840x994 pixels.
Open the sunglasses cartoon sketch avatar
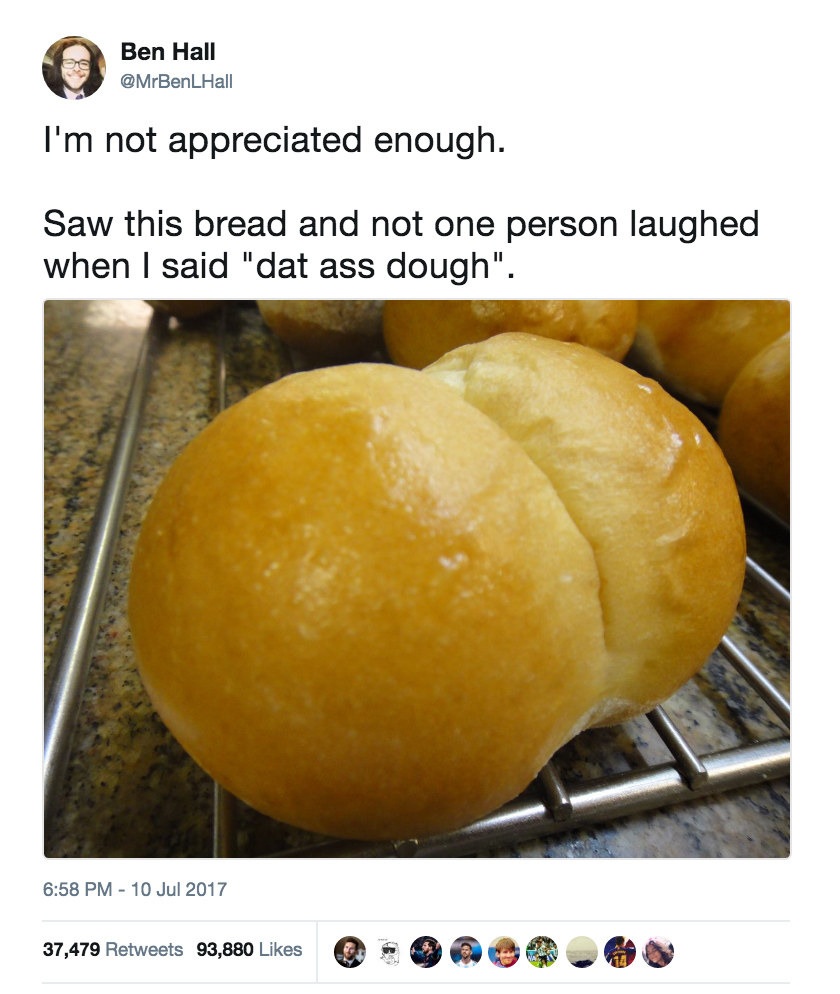click(389, 952)
